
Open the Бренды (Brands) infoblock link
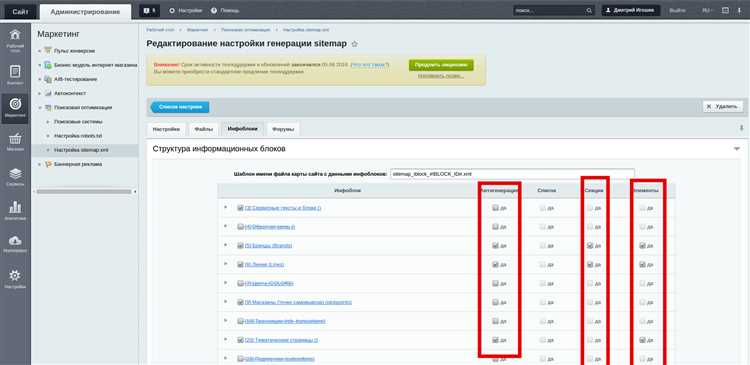268,245
